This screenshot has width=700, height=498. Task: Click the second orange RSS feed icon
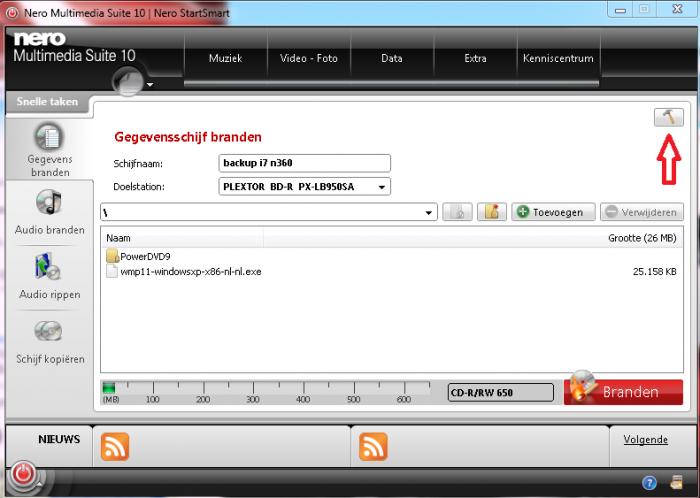373,446
